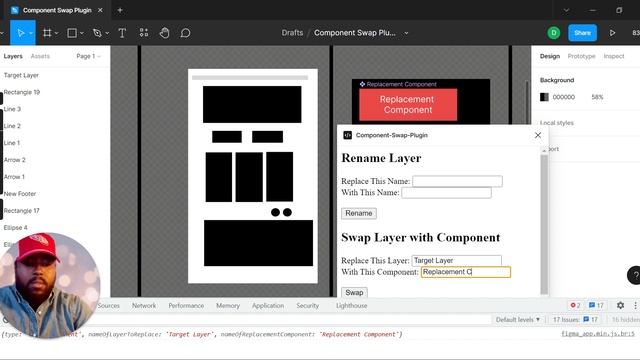This screenshot has width=640, height=360.
Task: Open the Application DevTools tab
Action: [x=268, y=305]
